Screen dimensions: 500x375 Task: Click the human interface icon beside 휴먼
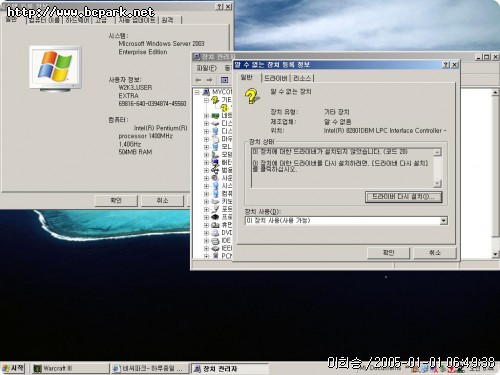[215, 225]
